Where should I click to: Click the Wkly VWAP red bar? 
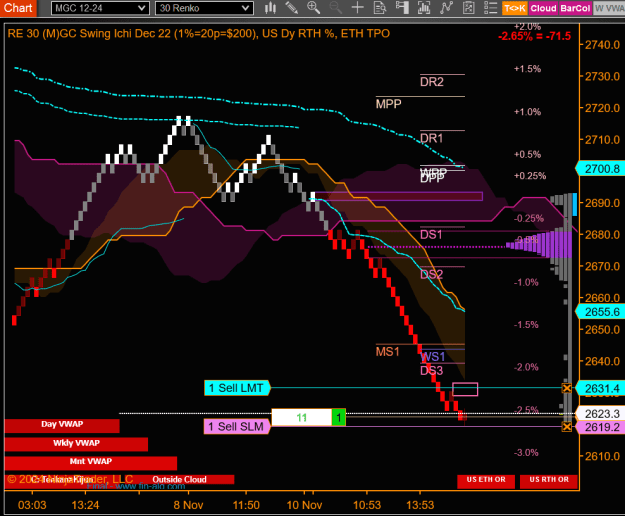(76, 444)
